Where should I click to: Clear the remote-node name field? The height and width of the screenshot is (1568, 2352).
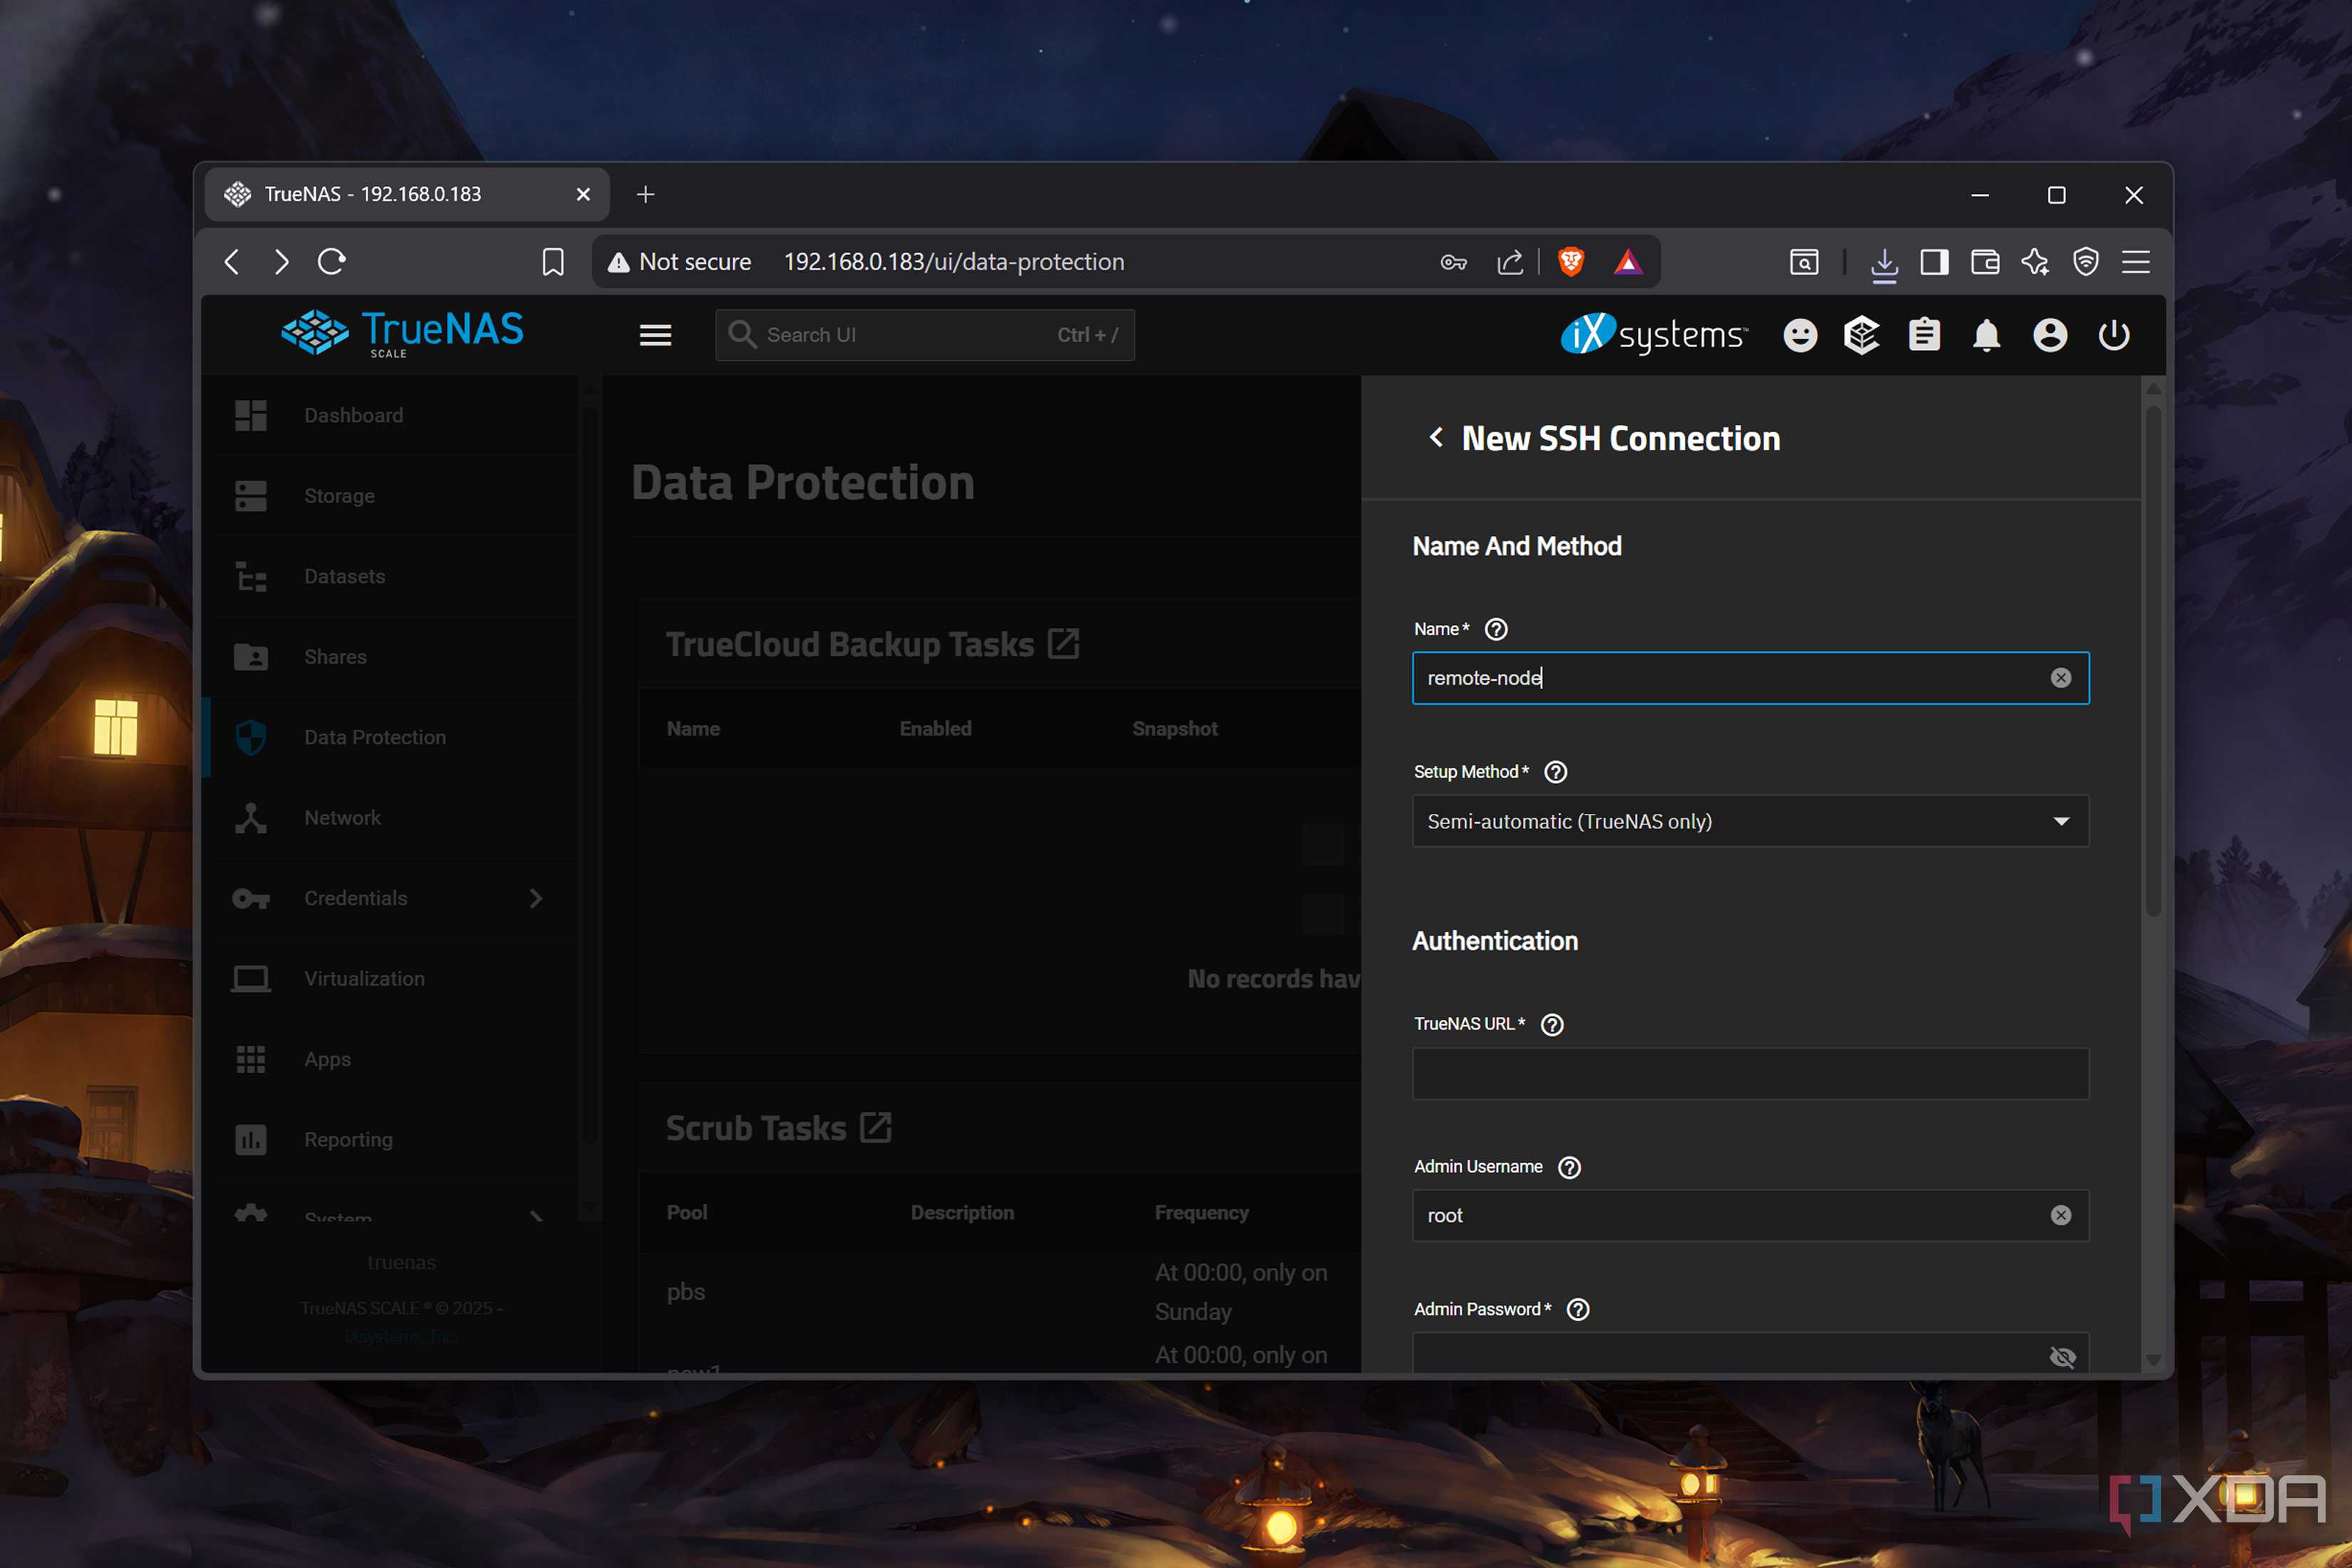(x=2061, y=678)
